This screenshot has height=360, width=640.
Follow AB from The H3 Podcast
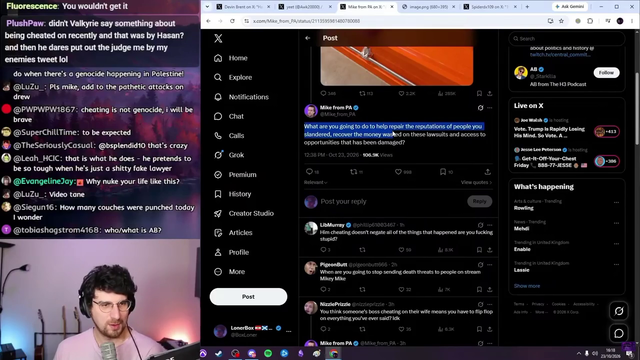pyautogui.click(x=606, y=73)
